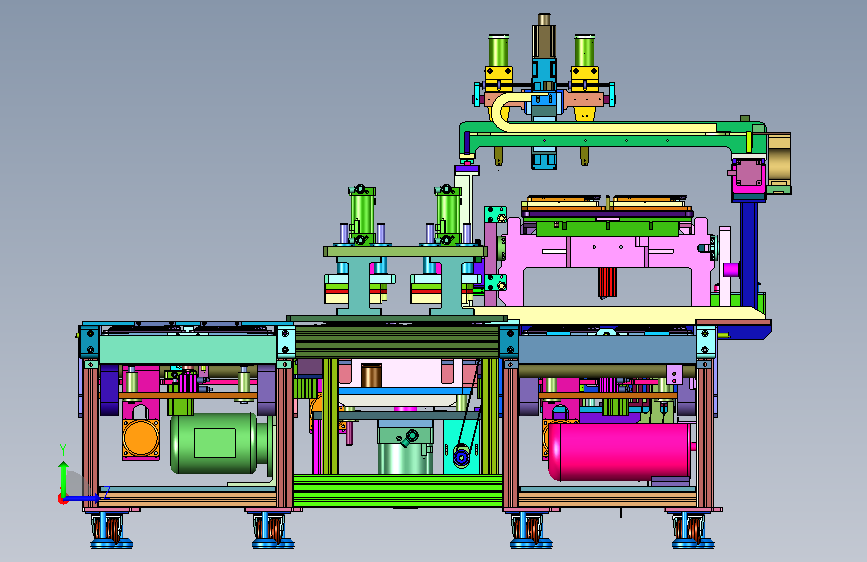Select the bronze bushing below the central green frame
This screenshot has width=867, height=562.
(x=372, y=375)
